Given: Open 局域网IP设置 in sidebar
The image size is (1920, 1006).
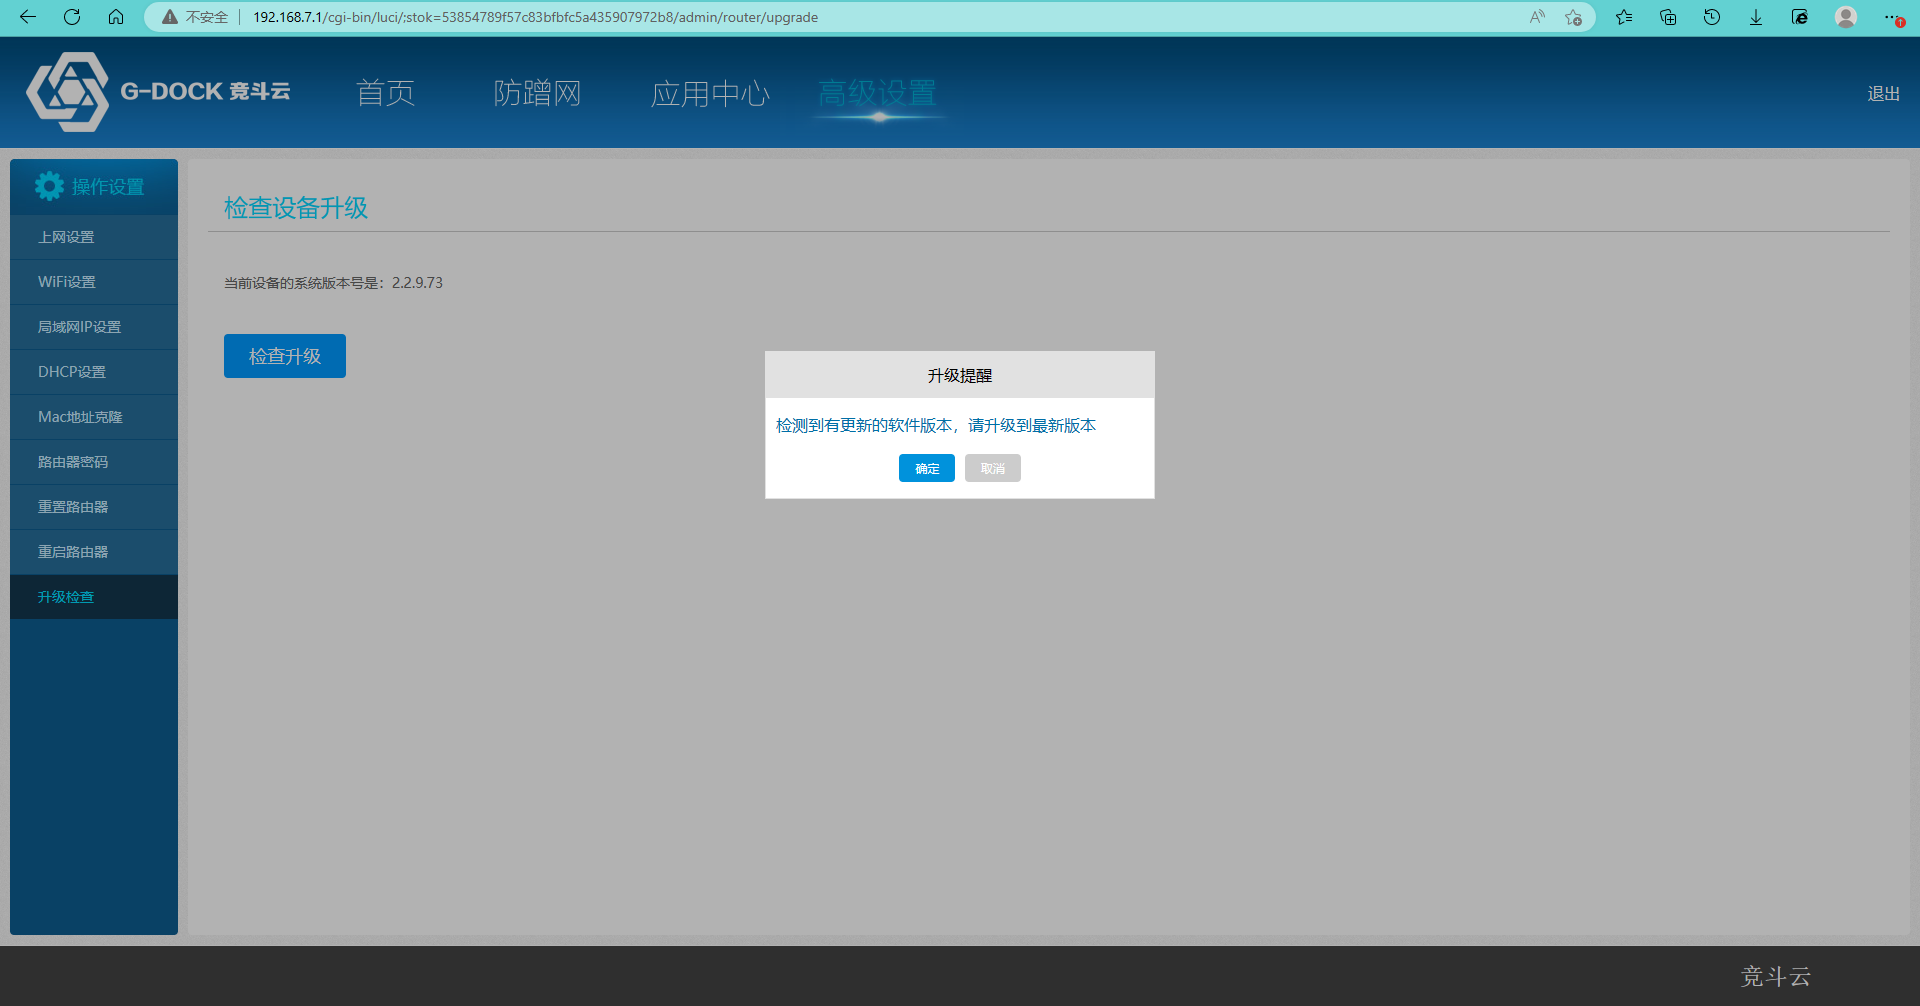Looking at the screenshot, I should pos(94,327).
